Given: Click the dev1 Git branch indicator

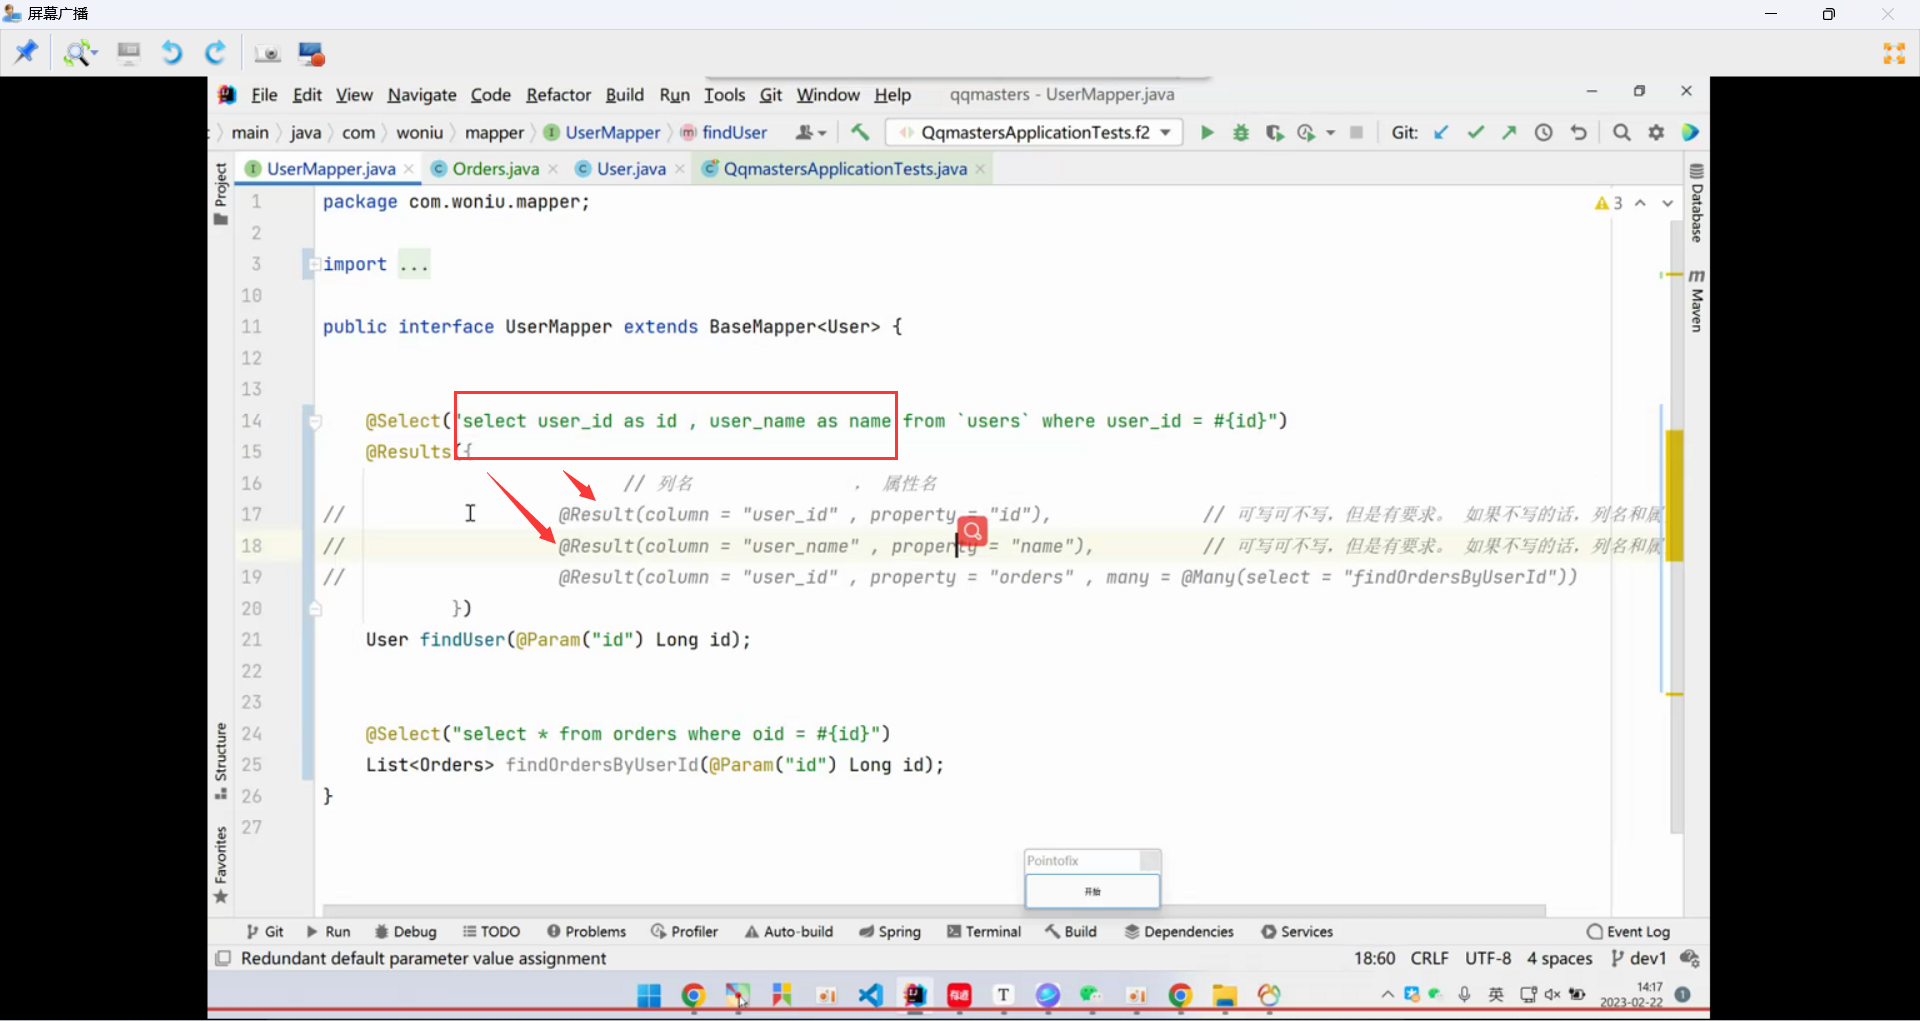Looking at the screenshot, I should (x=1640, y=958).
